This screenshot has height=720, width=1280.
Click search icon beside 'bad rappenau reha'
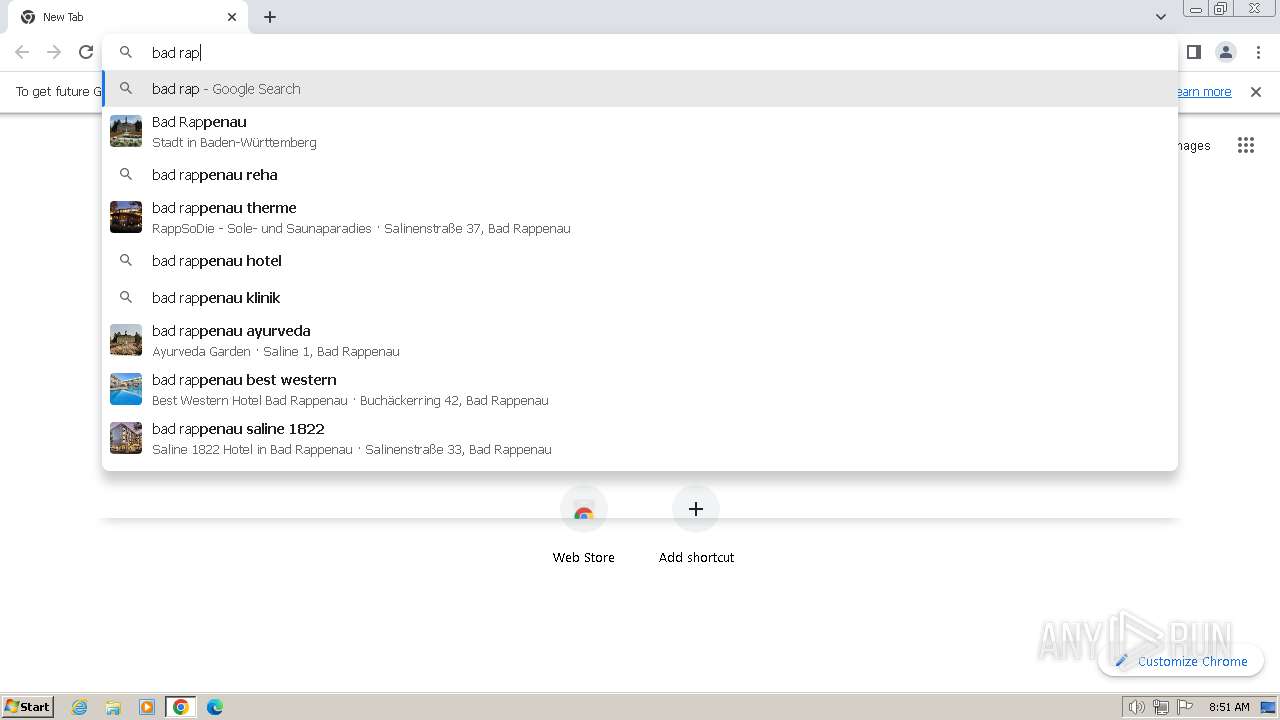tap(126, 175)
